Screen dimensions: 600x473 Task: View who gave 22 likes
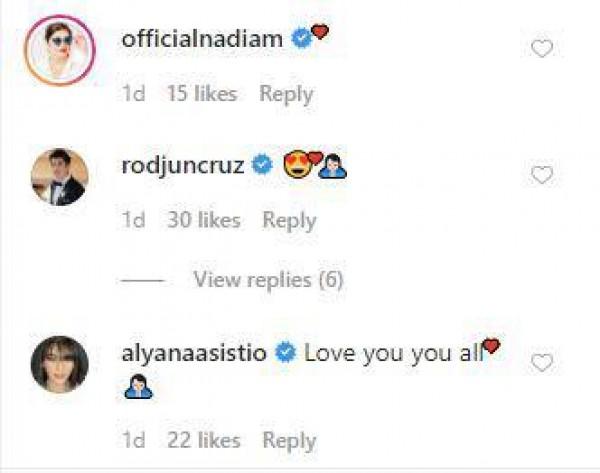pyautogui.click(x=205, y=441)
